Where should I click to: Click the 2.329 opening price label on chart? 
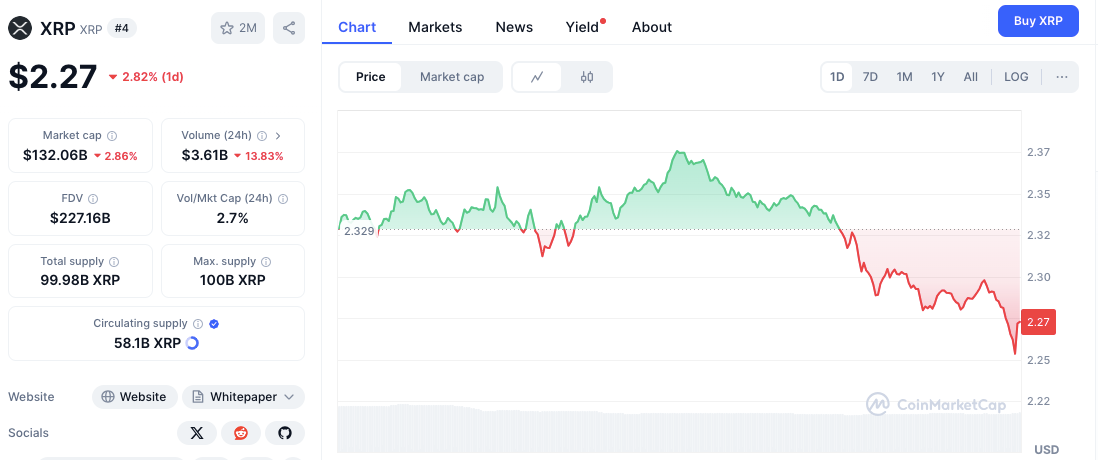click(x=359, y=230)
